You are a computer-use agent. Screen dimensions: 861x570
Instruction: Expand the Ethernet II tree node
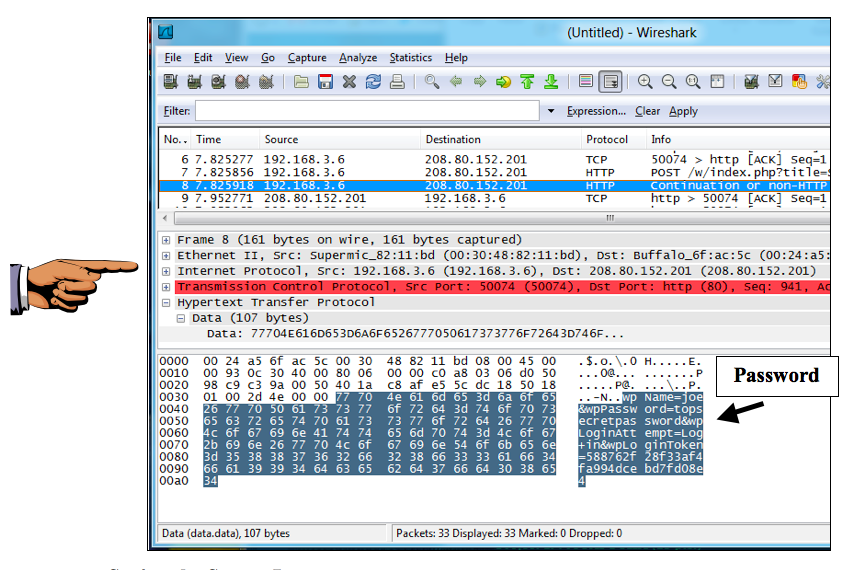[166, 256]
